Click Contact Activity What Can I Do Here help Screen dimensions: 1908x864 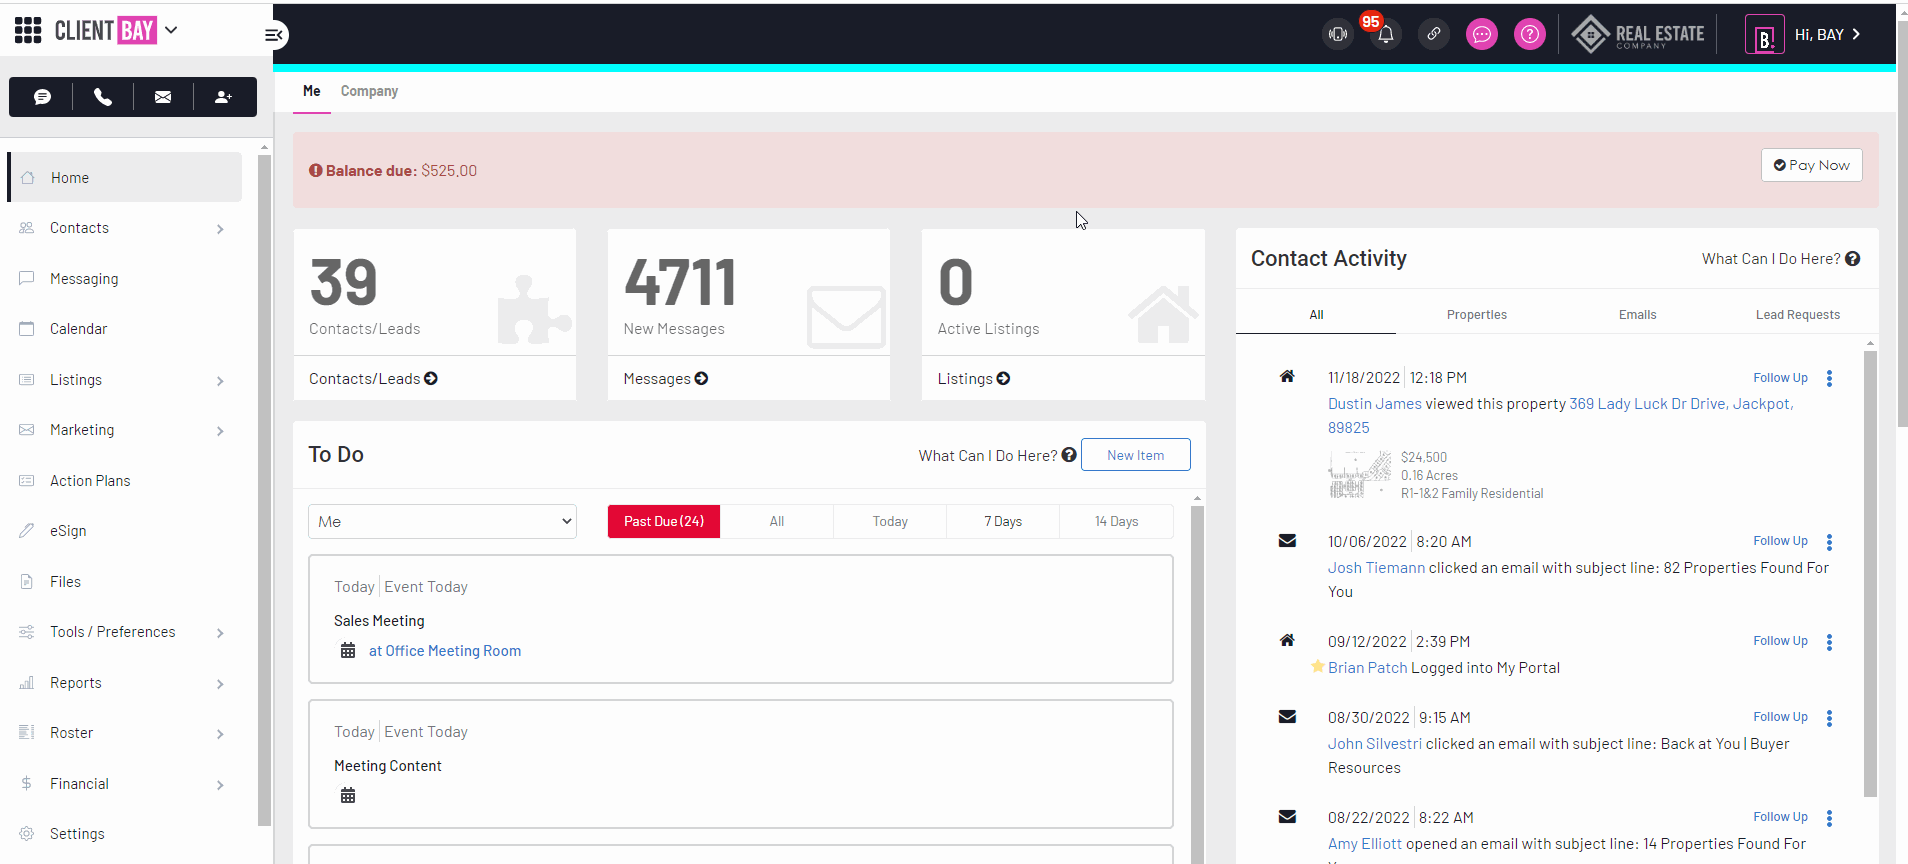[1781, 259]
